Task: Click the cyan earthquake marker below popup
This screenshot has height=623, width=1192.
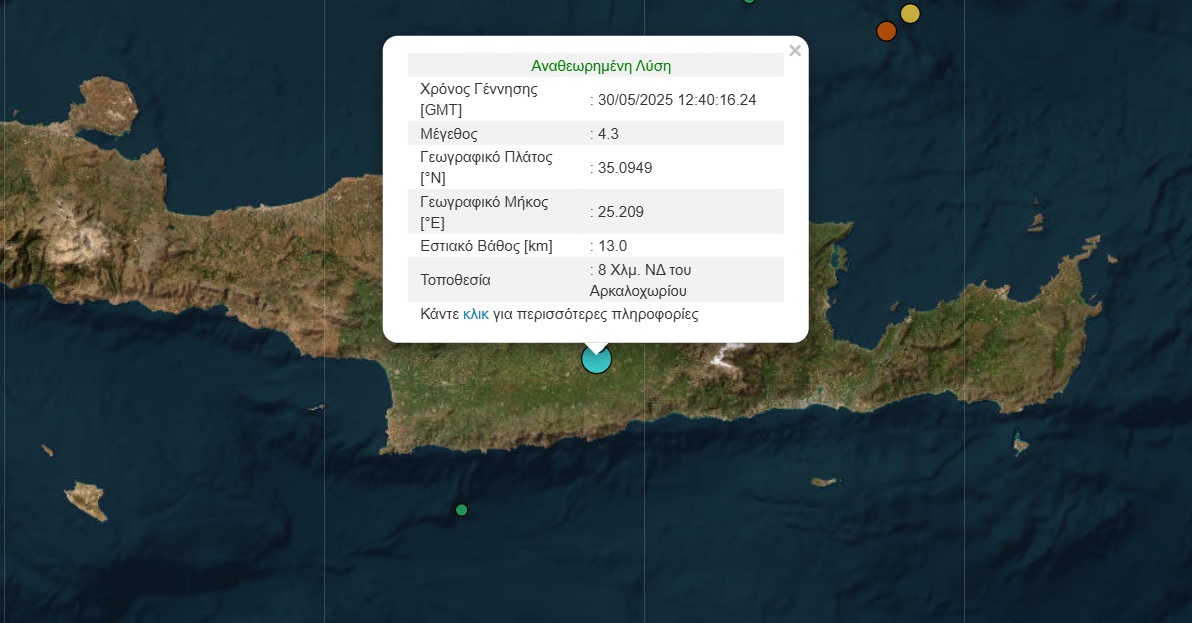Action: tap(596, 359)
